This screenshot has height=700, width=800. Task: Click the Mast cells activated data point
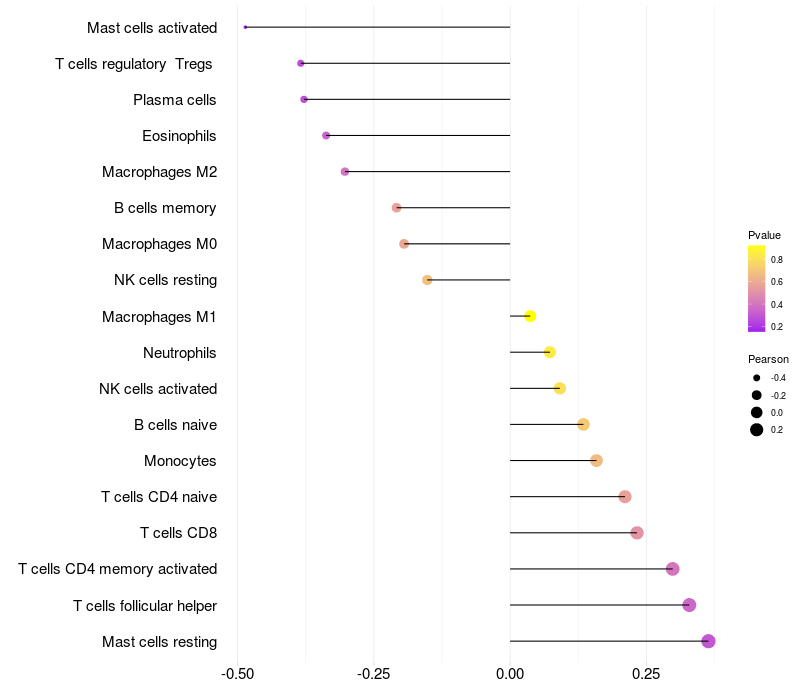point(245,27)
